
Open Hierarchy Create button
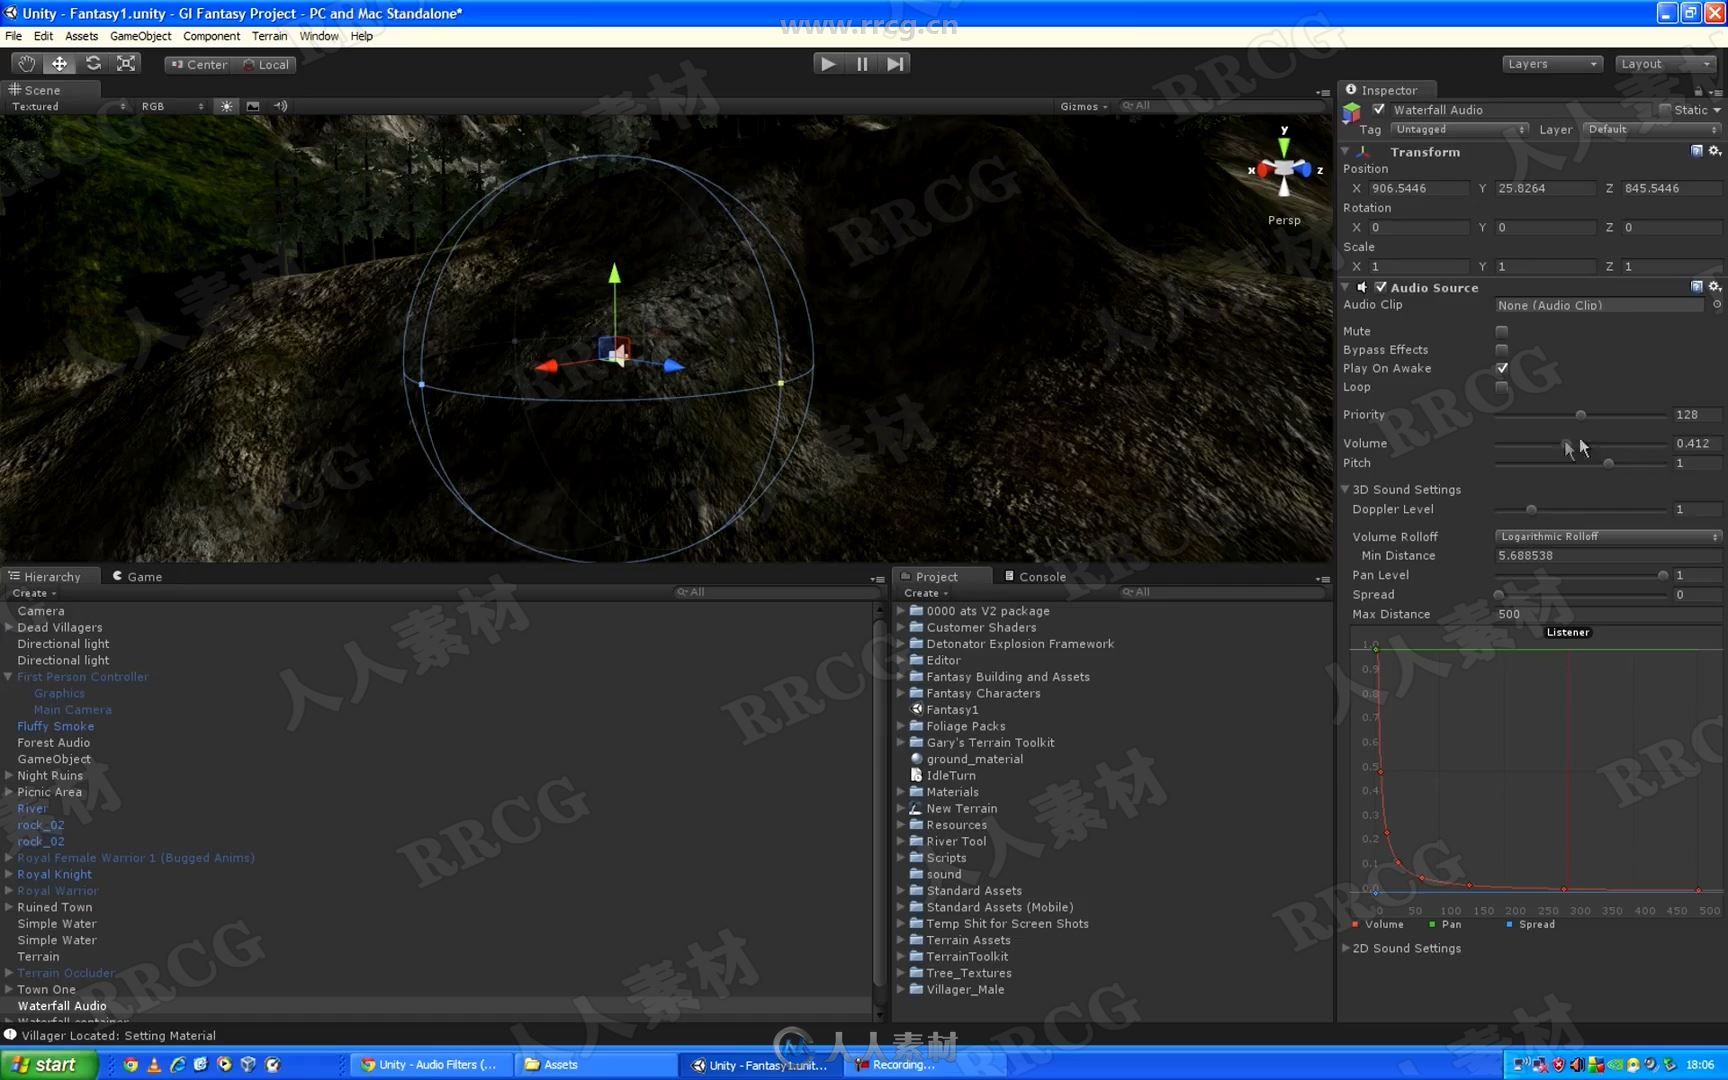click(x=34, y=593)
